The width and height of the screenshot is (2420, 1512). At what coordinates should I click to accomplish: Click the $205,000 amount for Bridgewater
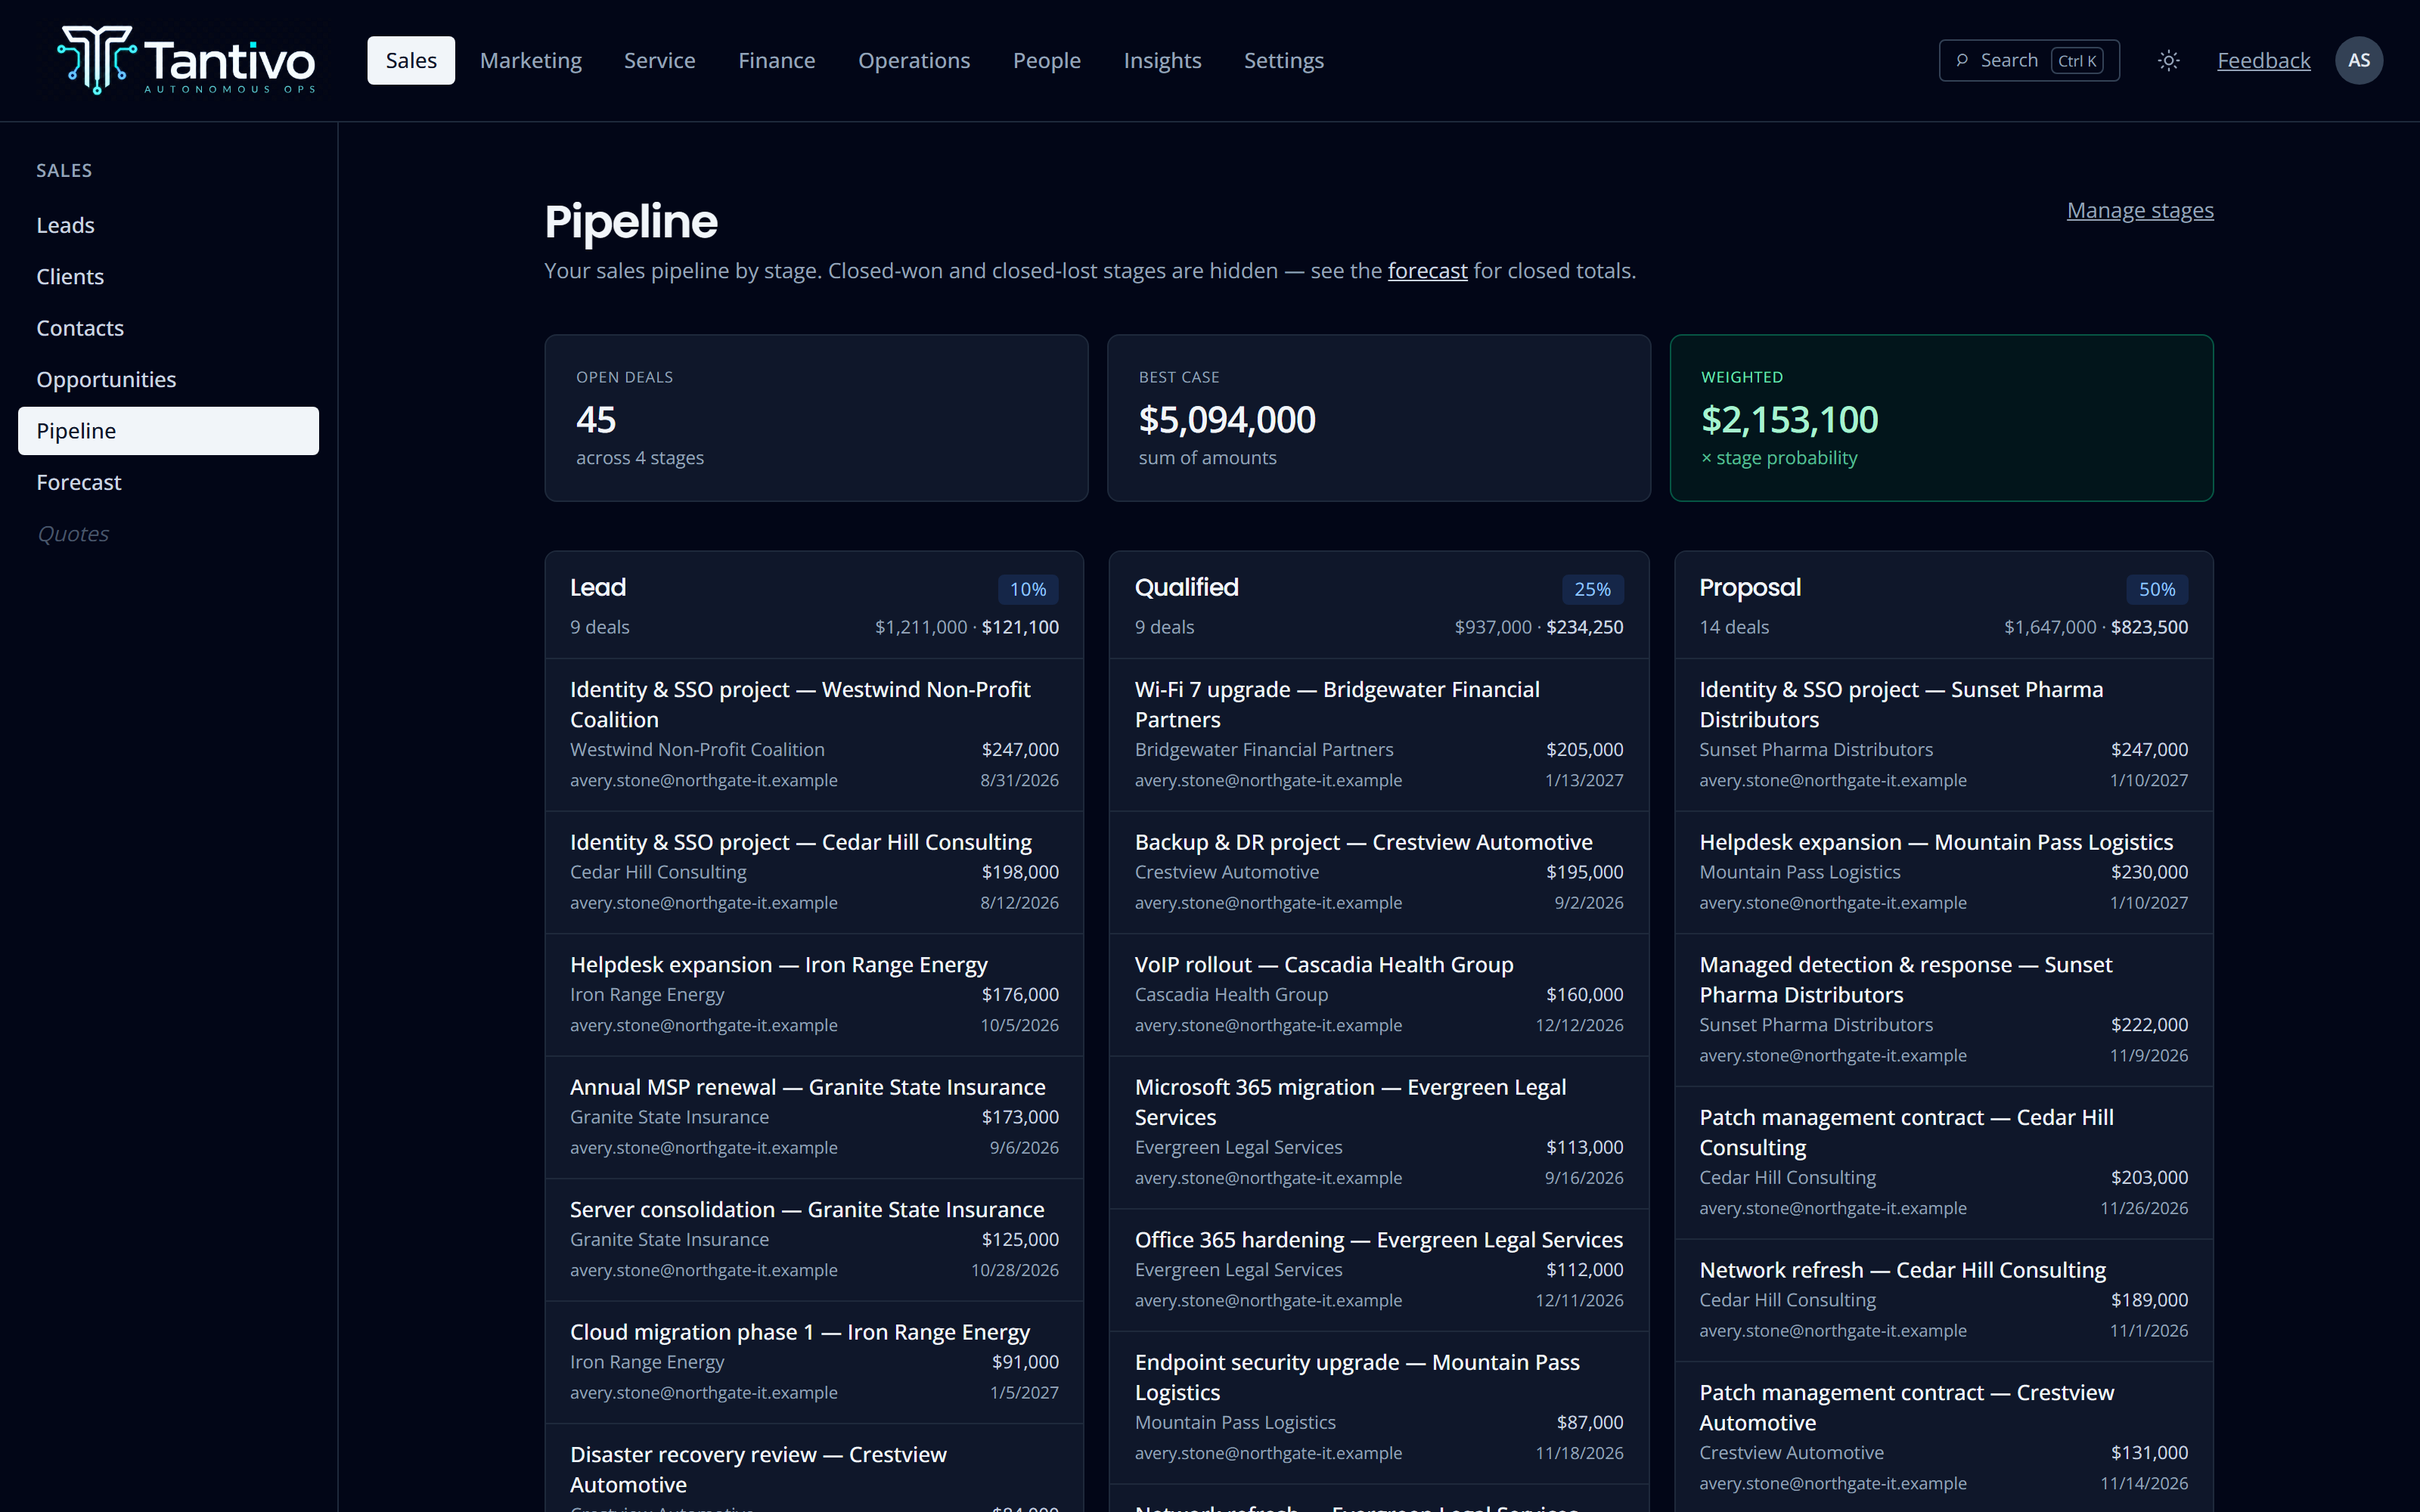1585,750
